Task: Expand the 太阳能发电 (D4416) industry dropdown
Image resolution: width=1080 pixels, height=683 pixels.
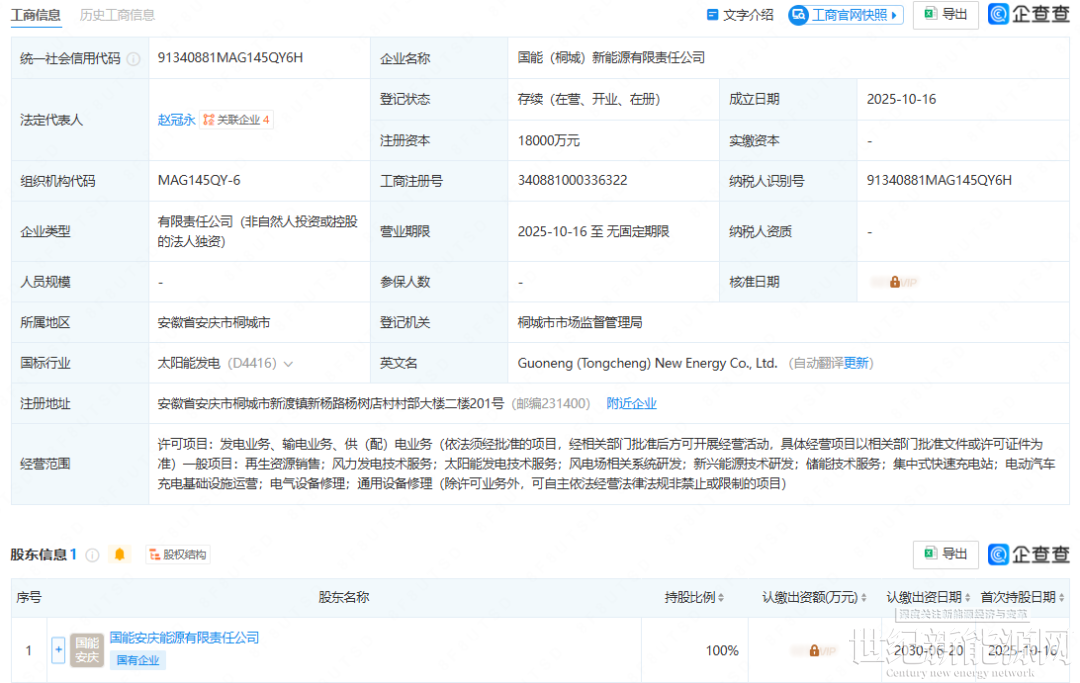Action: [x=289, y=364]
